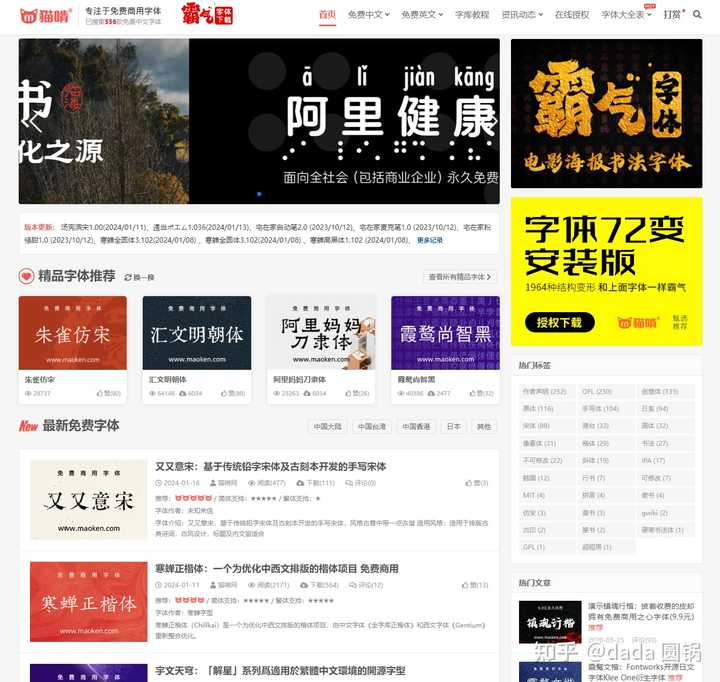Open the 寒蝉正楷体 article thumbnail
This screenshot has width=720, height=682.
[89, 602]
